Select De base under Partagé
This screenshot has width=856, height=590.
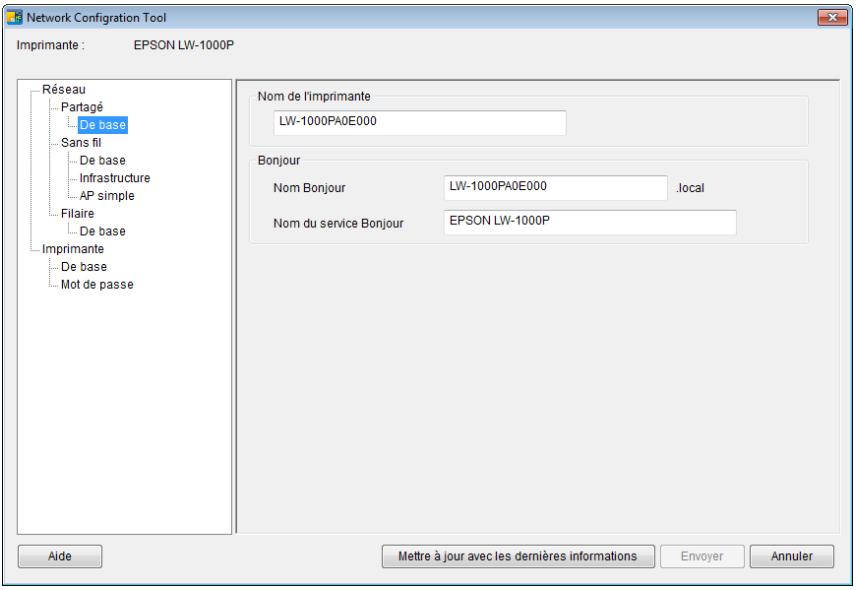tap(103, 125)
